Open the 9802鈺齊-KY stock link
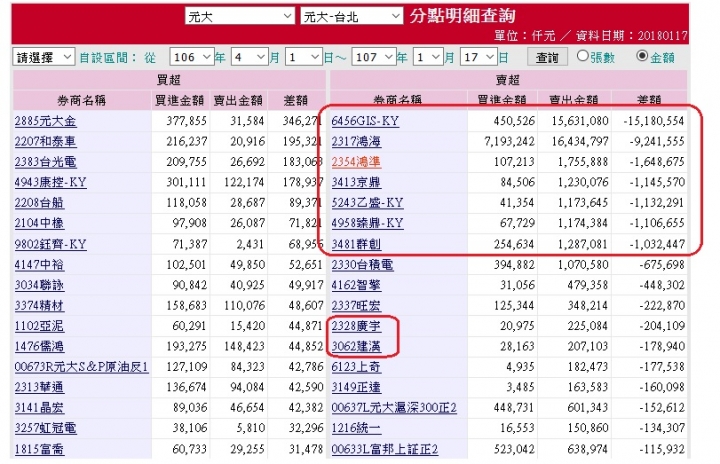 (x=50, y=244)
